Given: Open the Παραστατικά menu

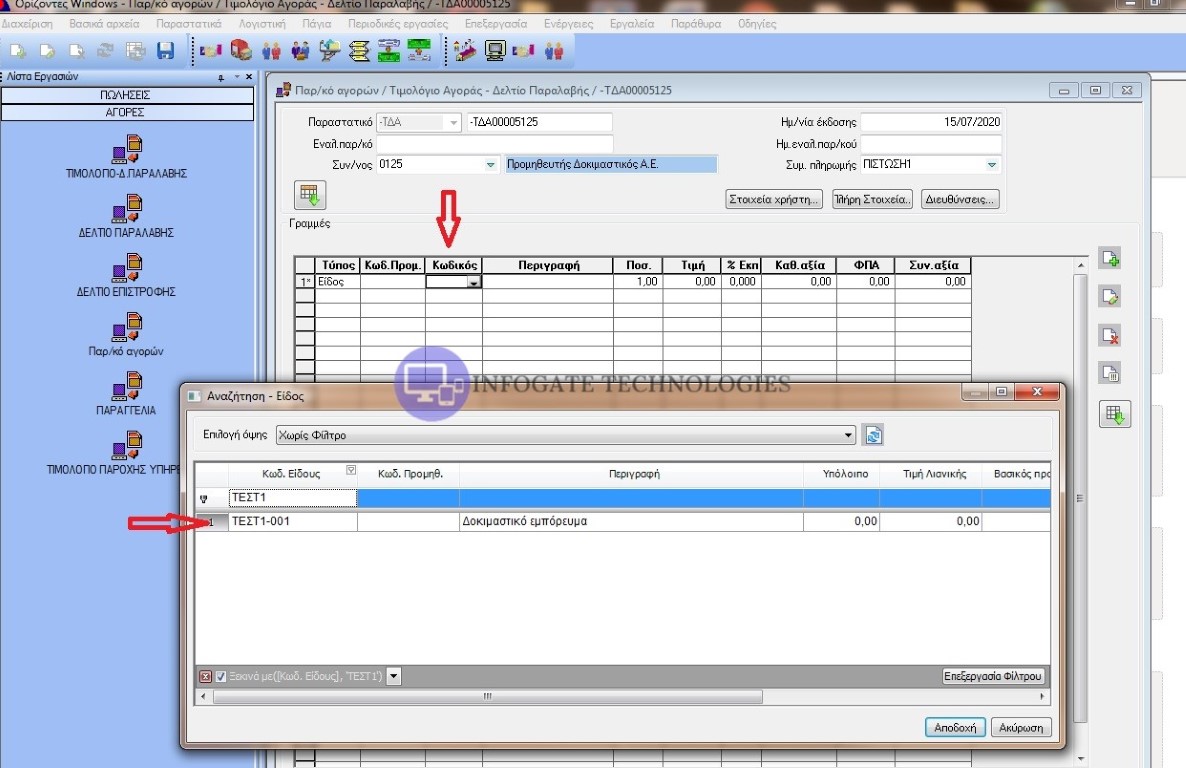Looking at the screenshot, I should (x=189, y=23).
